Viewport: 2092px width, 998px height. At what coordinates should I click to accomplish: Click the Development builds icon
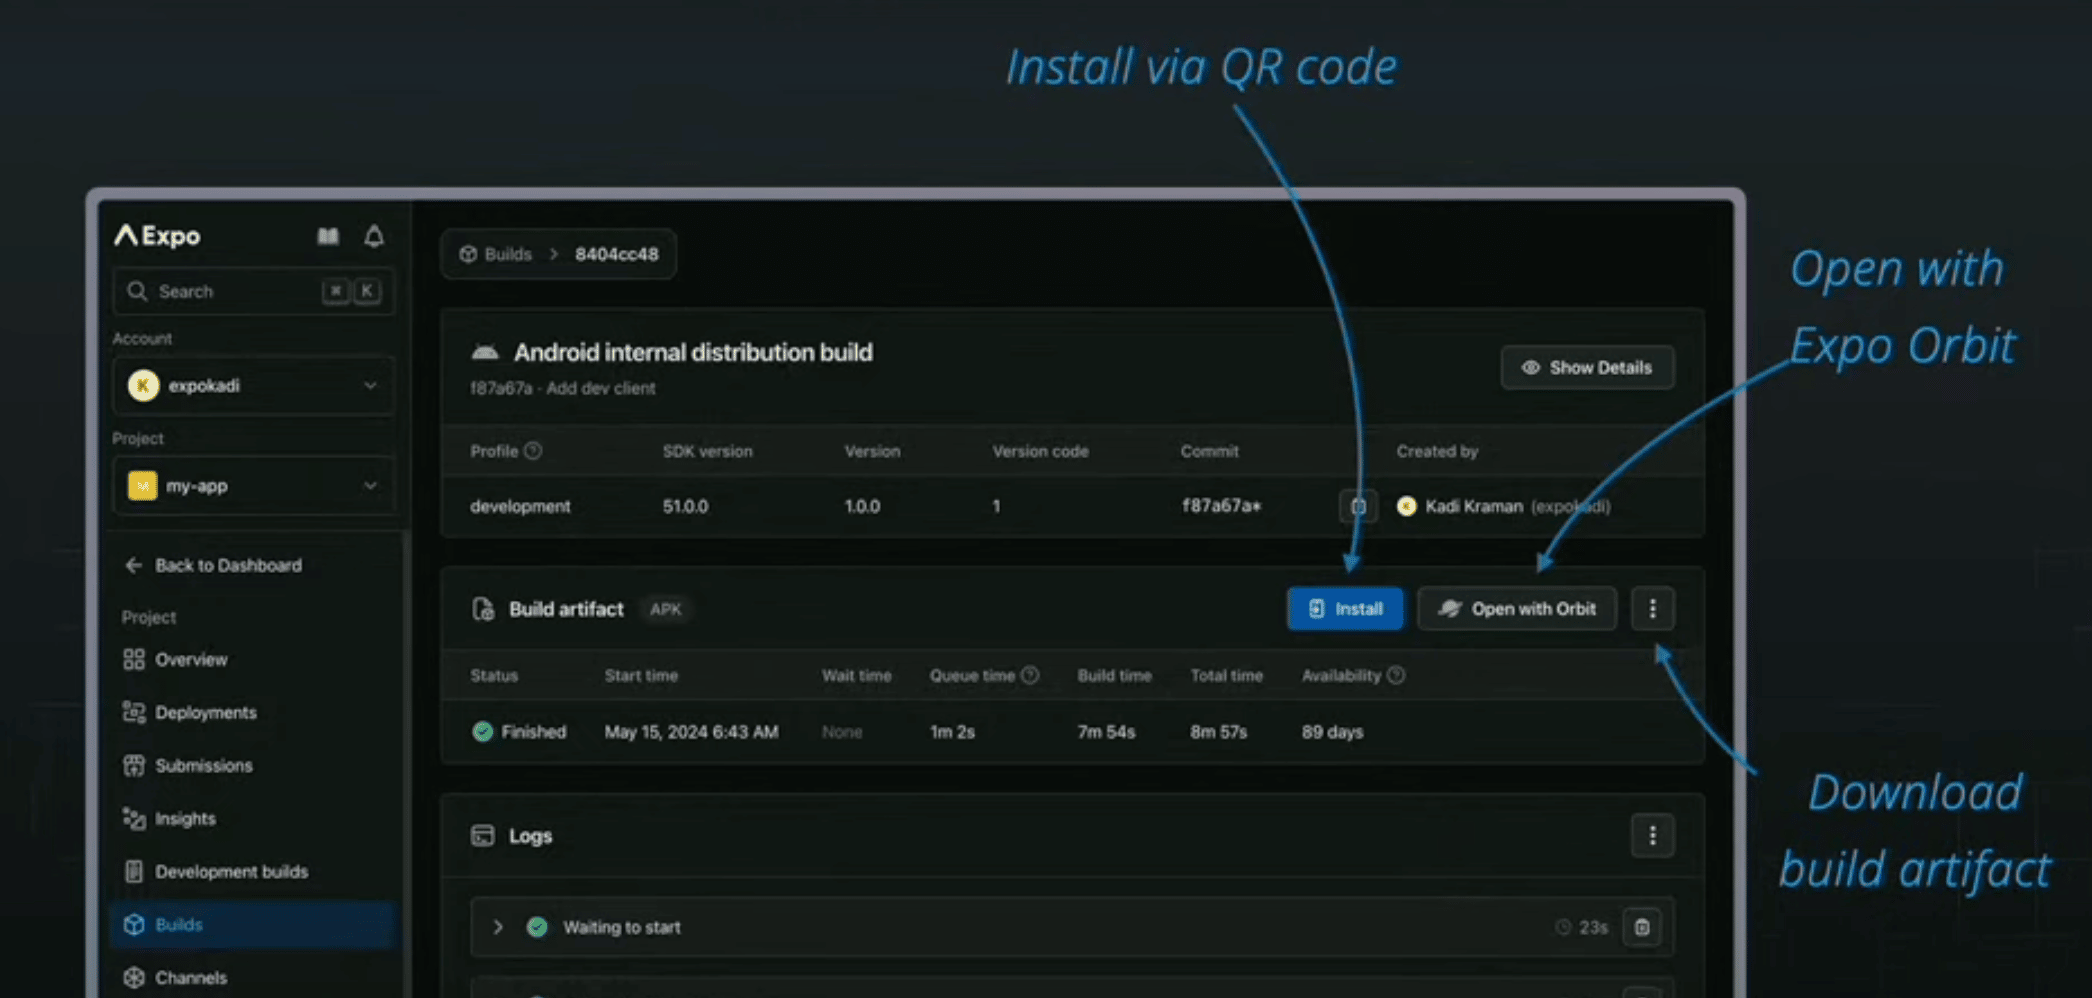[134, 871]
